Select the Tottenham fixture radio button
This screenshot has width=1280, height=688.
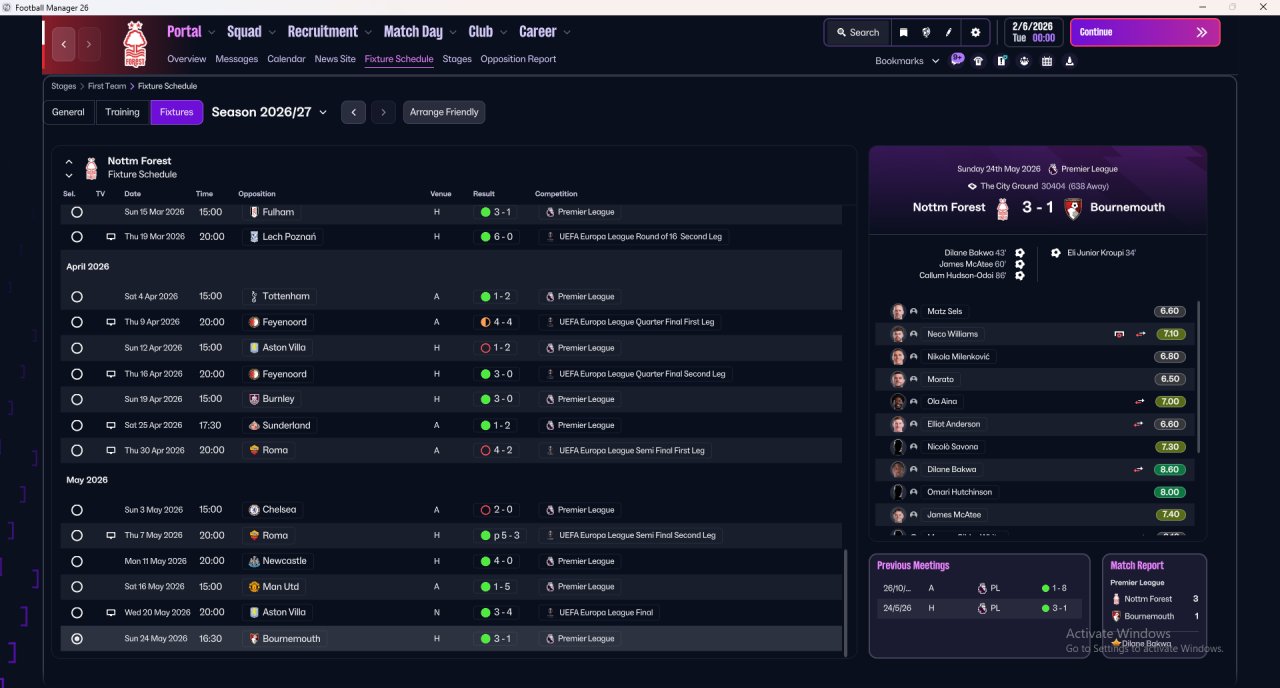tap(77, 297)
